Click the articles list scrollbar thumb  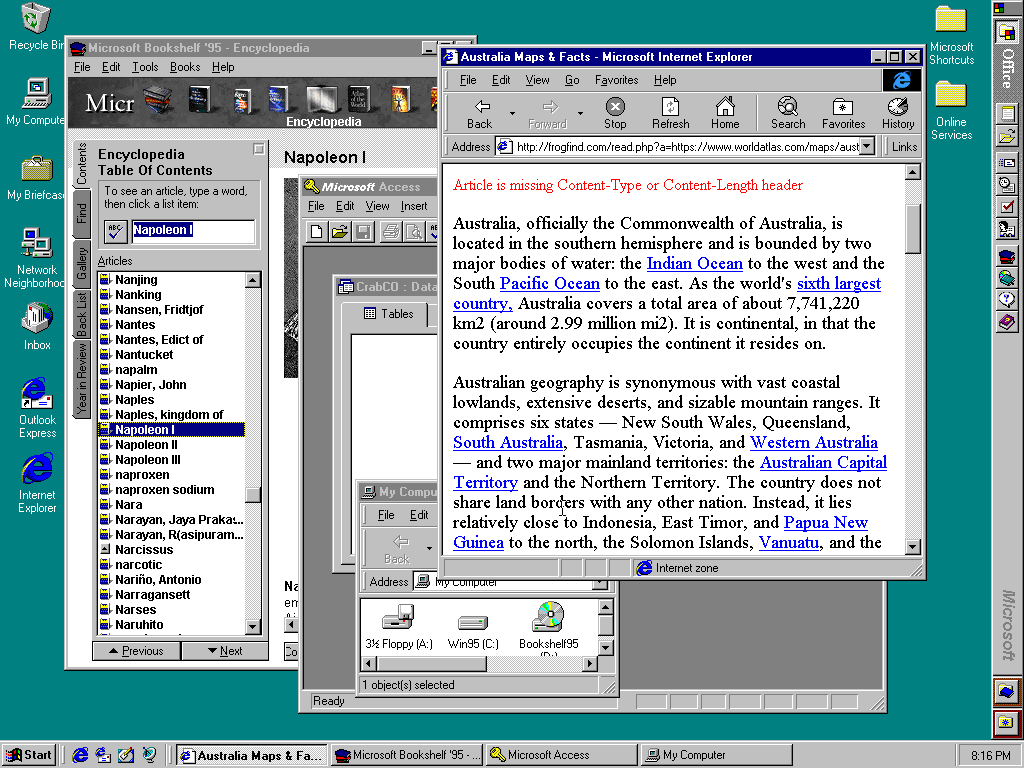253,494
